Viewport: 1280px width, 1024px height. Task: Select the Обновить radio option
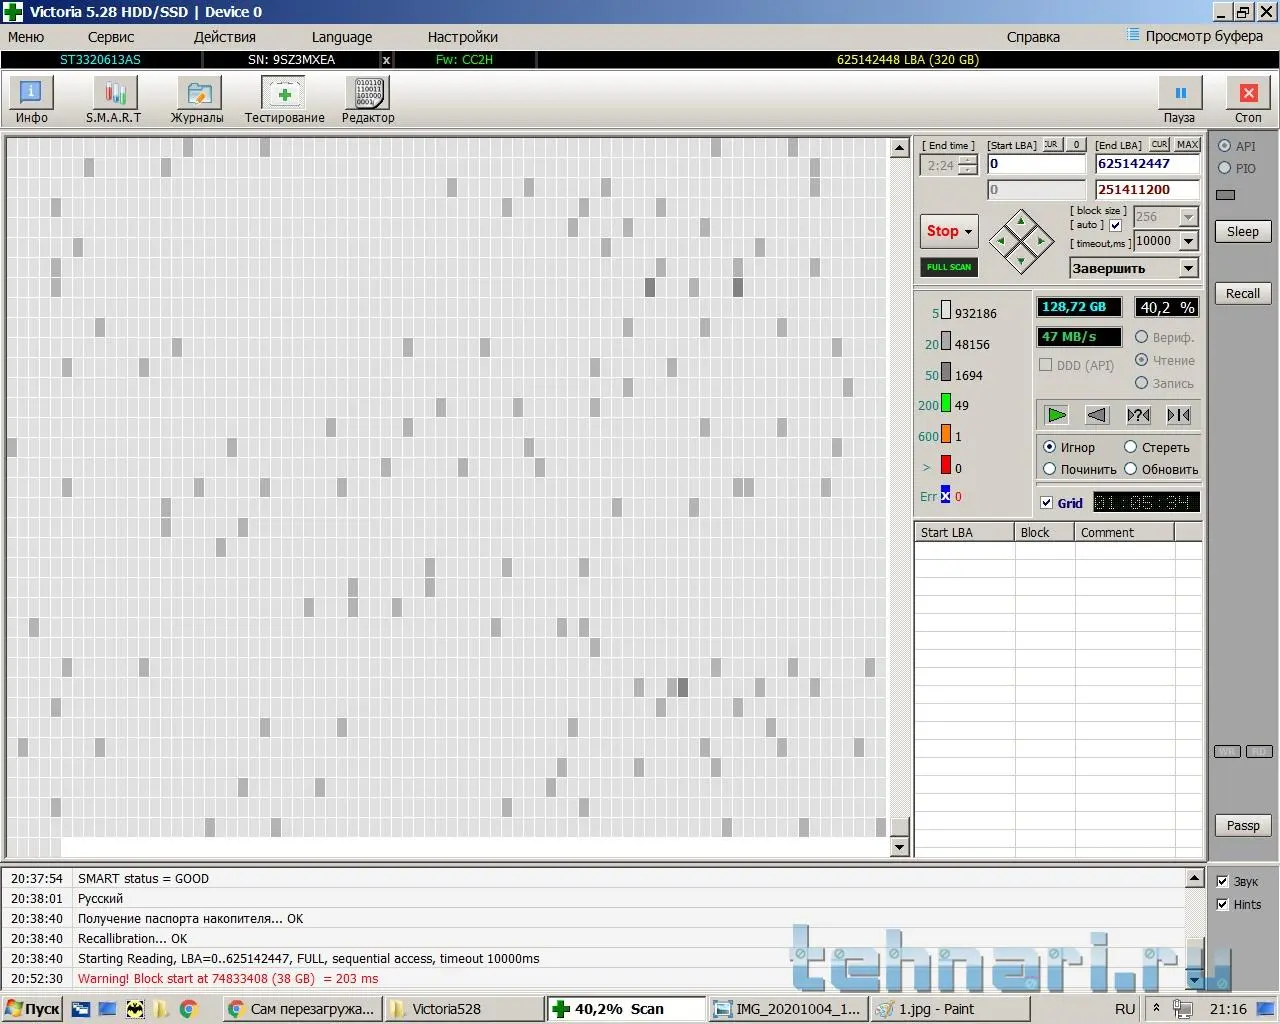click(1131, 469)
